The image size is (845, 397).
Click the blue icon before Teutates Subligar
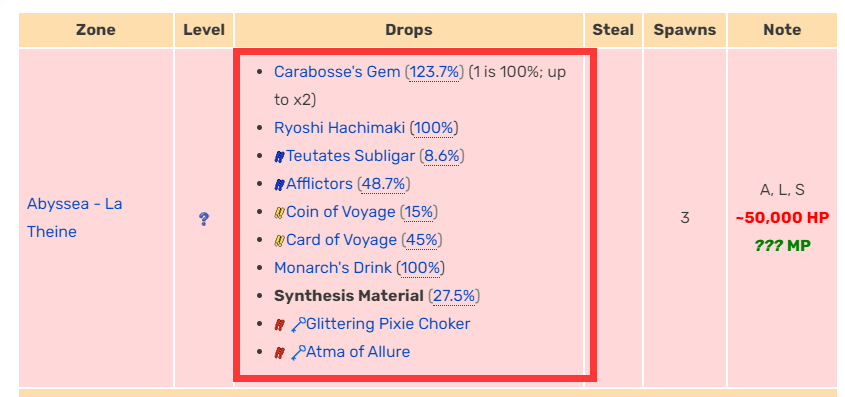pos(279,156)
